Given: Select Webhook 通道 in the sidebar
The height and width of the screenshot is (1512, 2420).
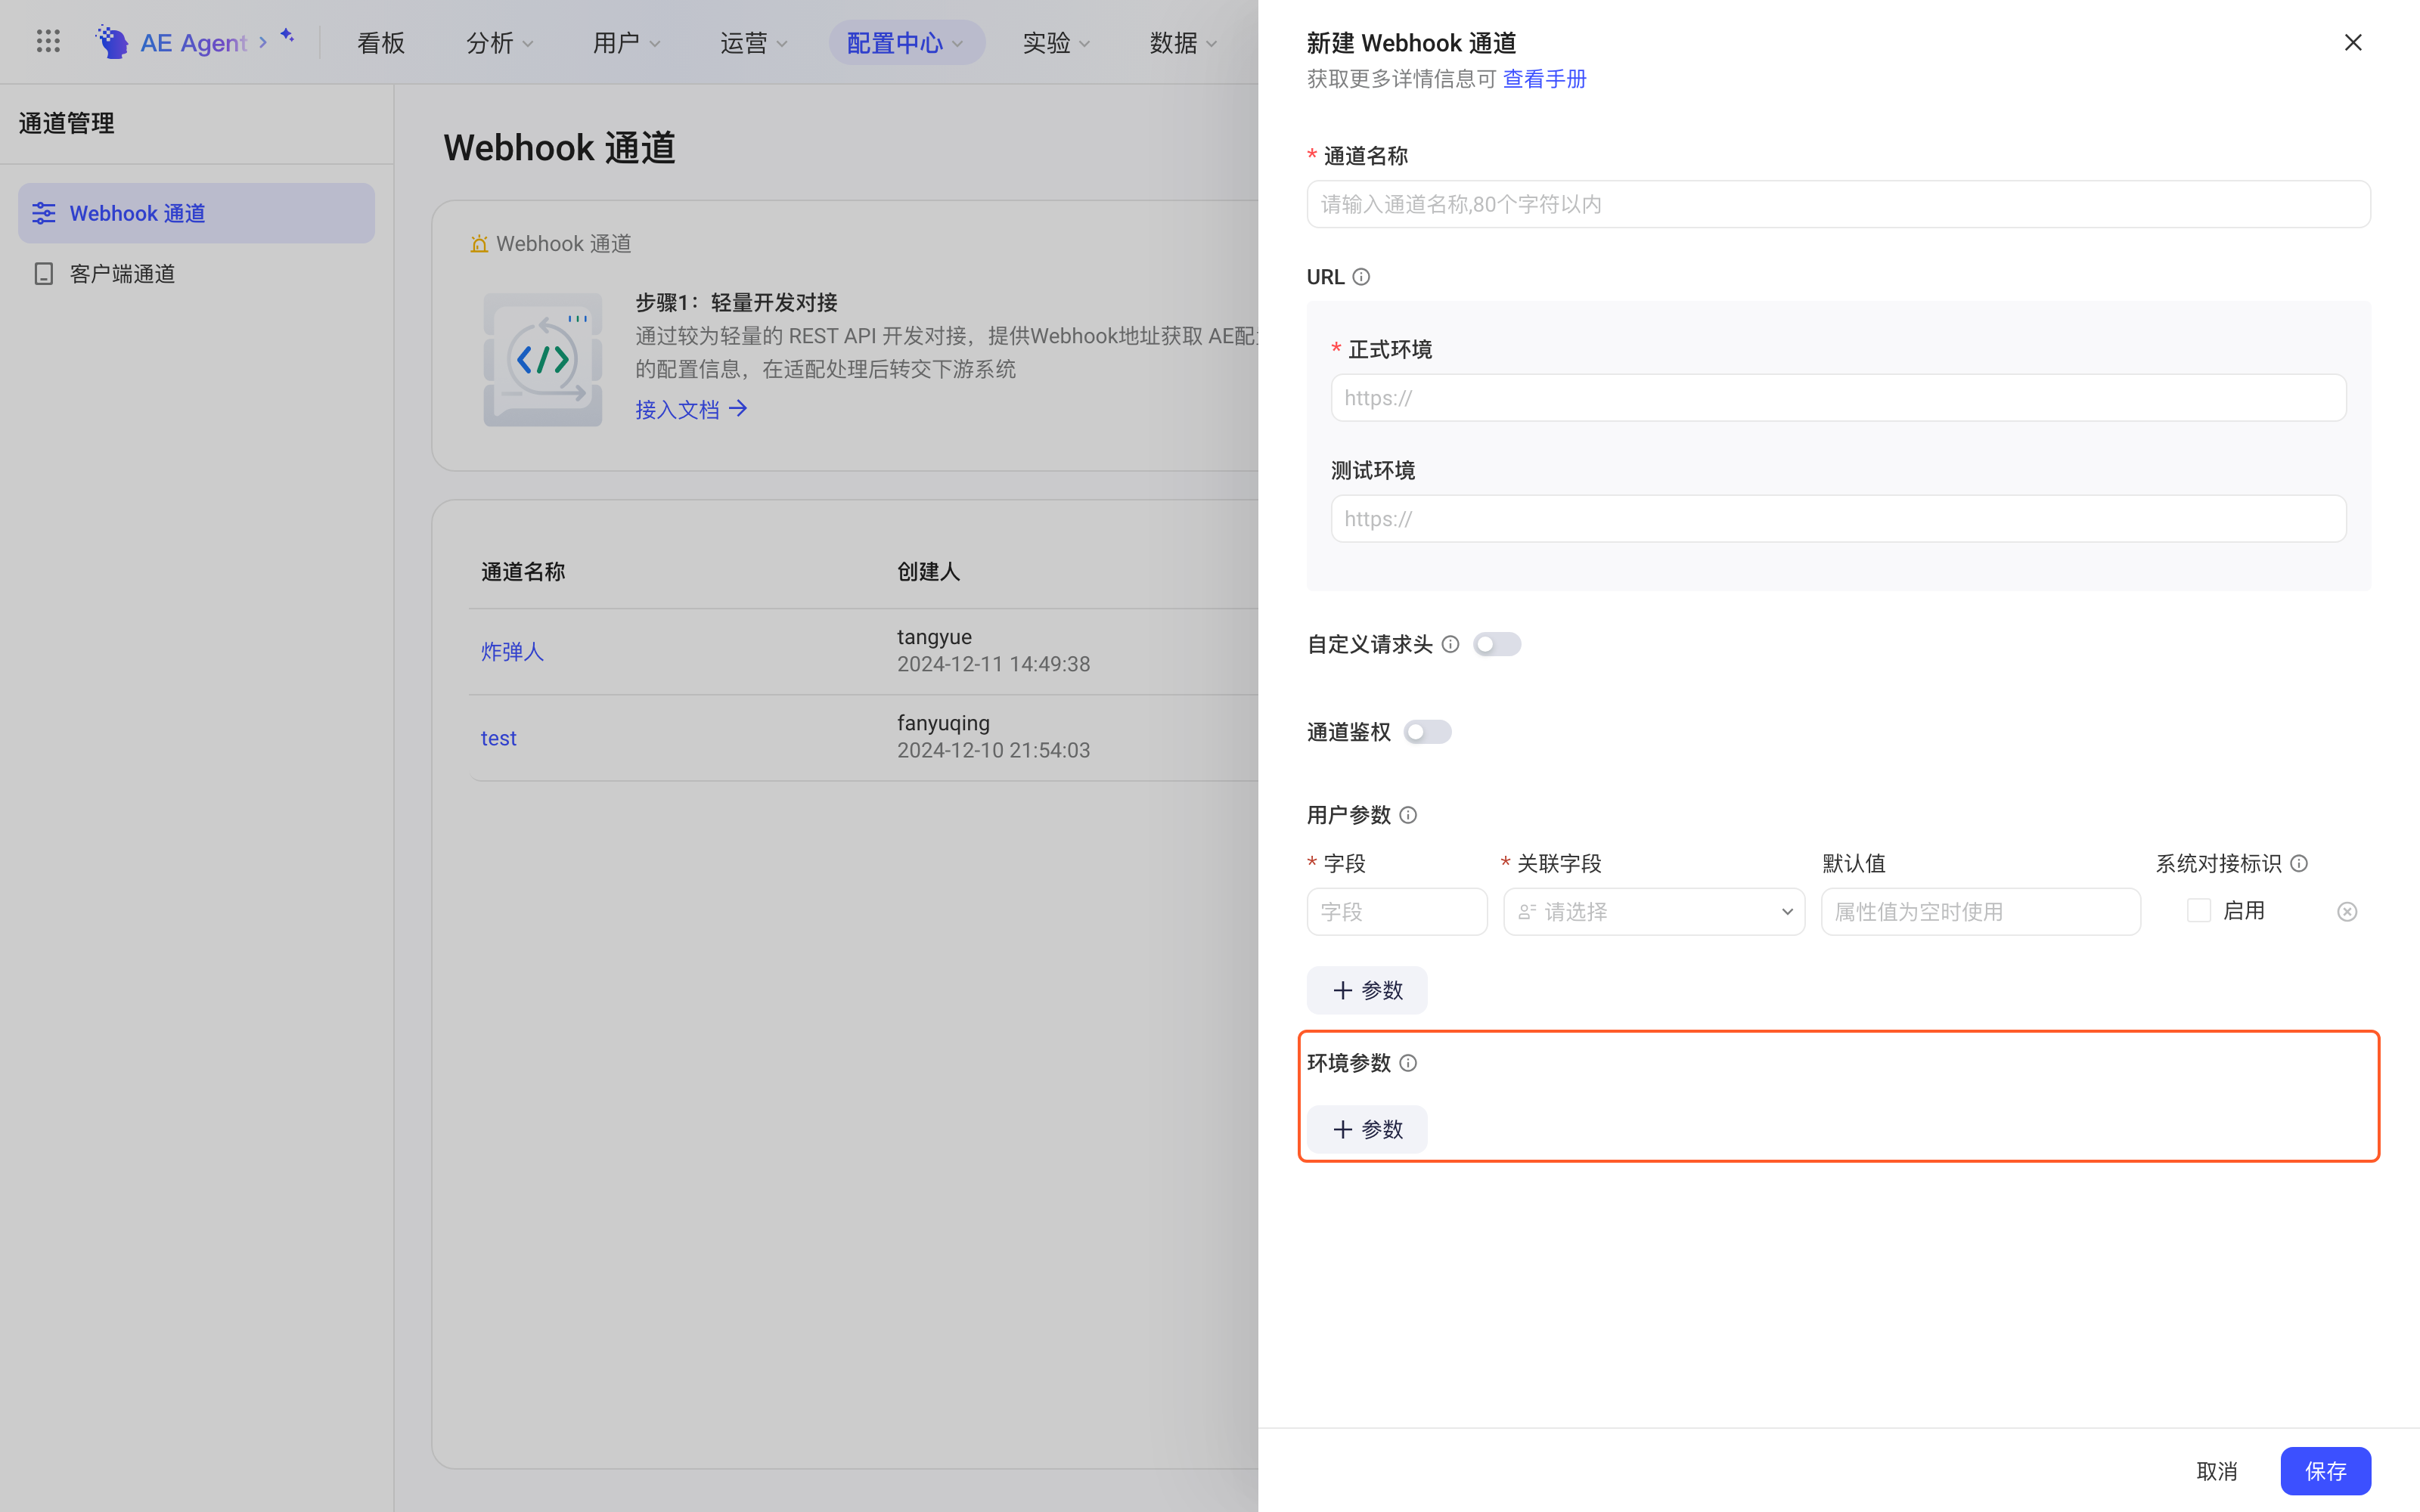Looking at the screenshot, I should pyautogui.click(x=196, y=213).
